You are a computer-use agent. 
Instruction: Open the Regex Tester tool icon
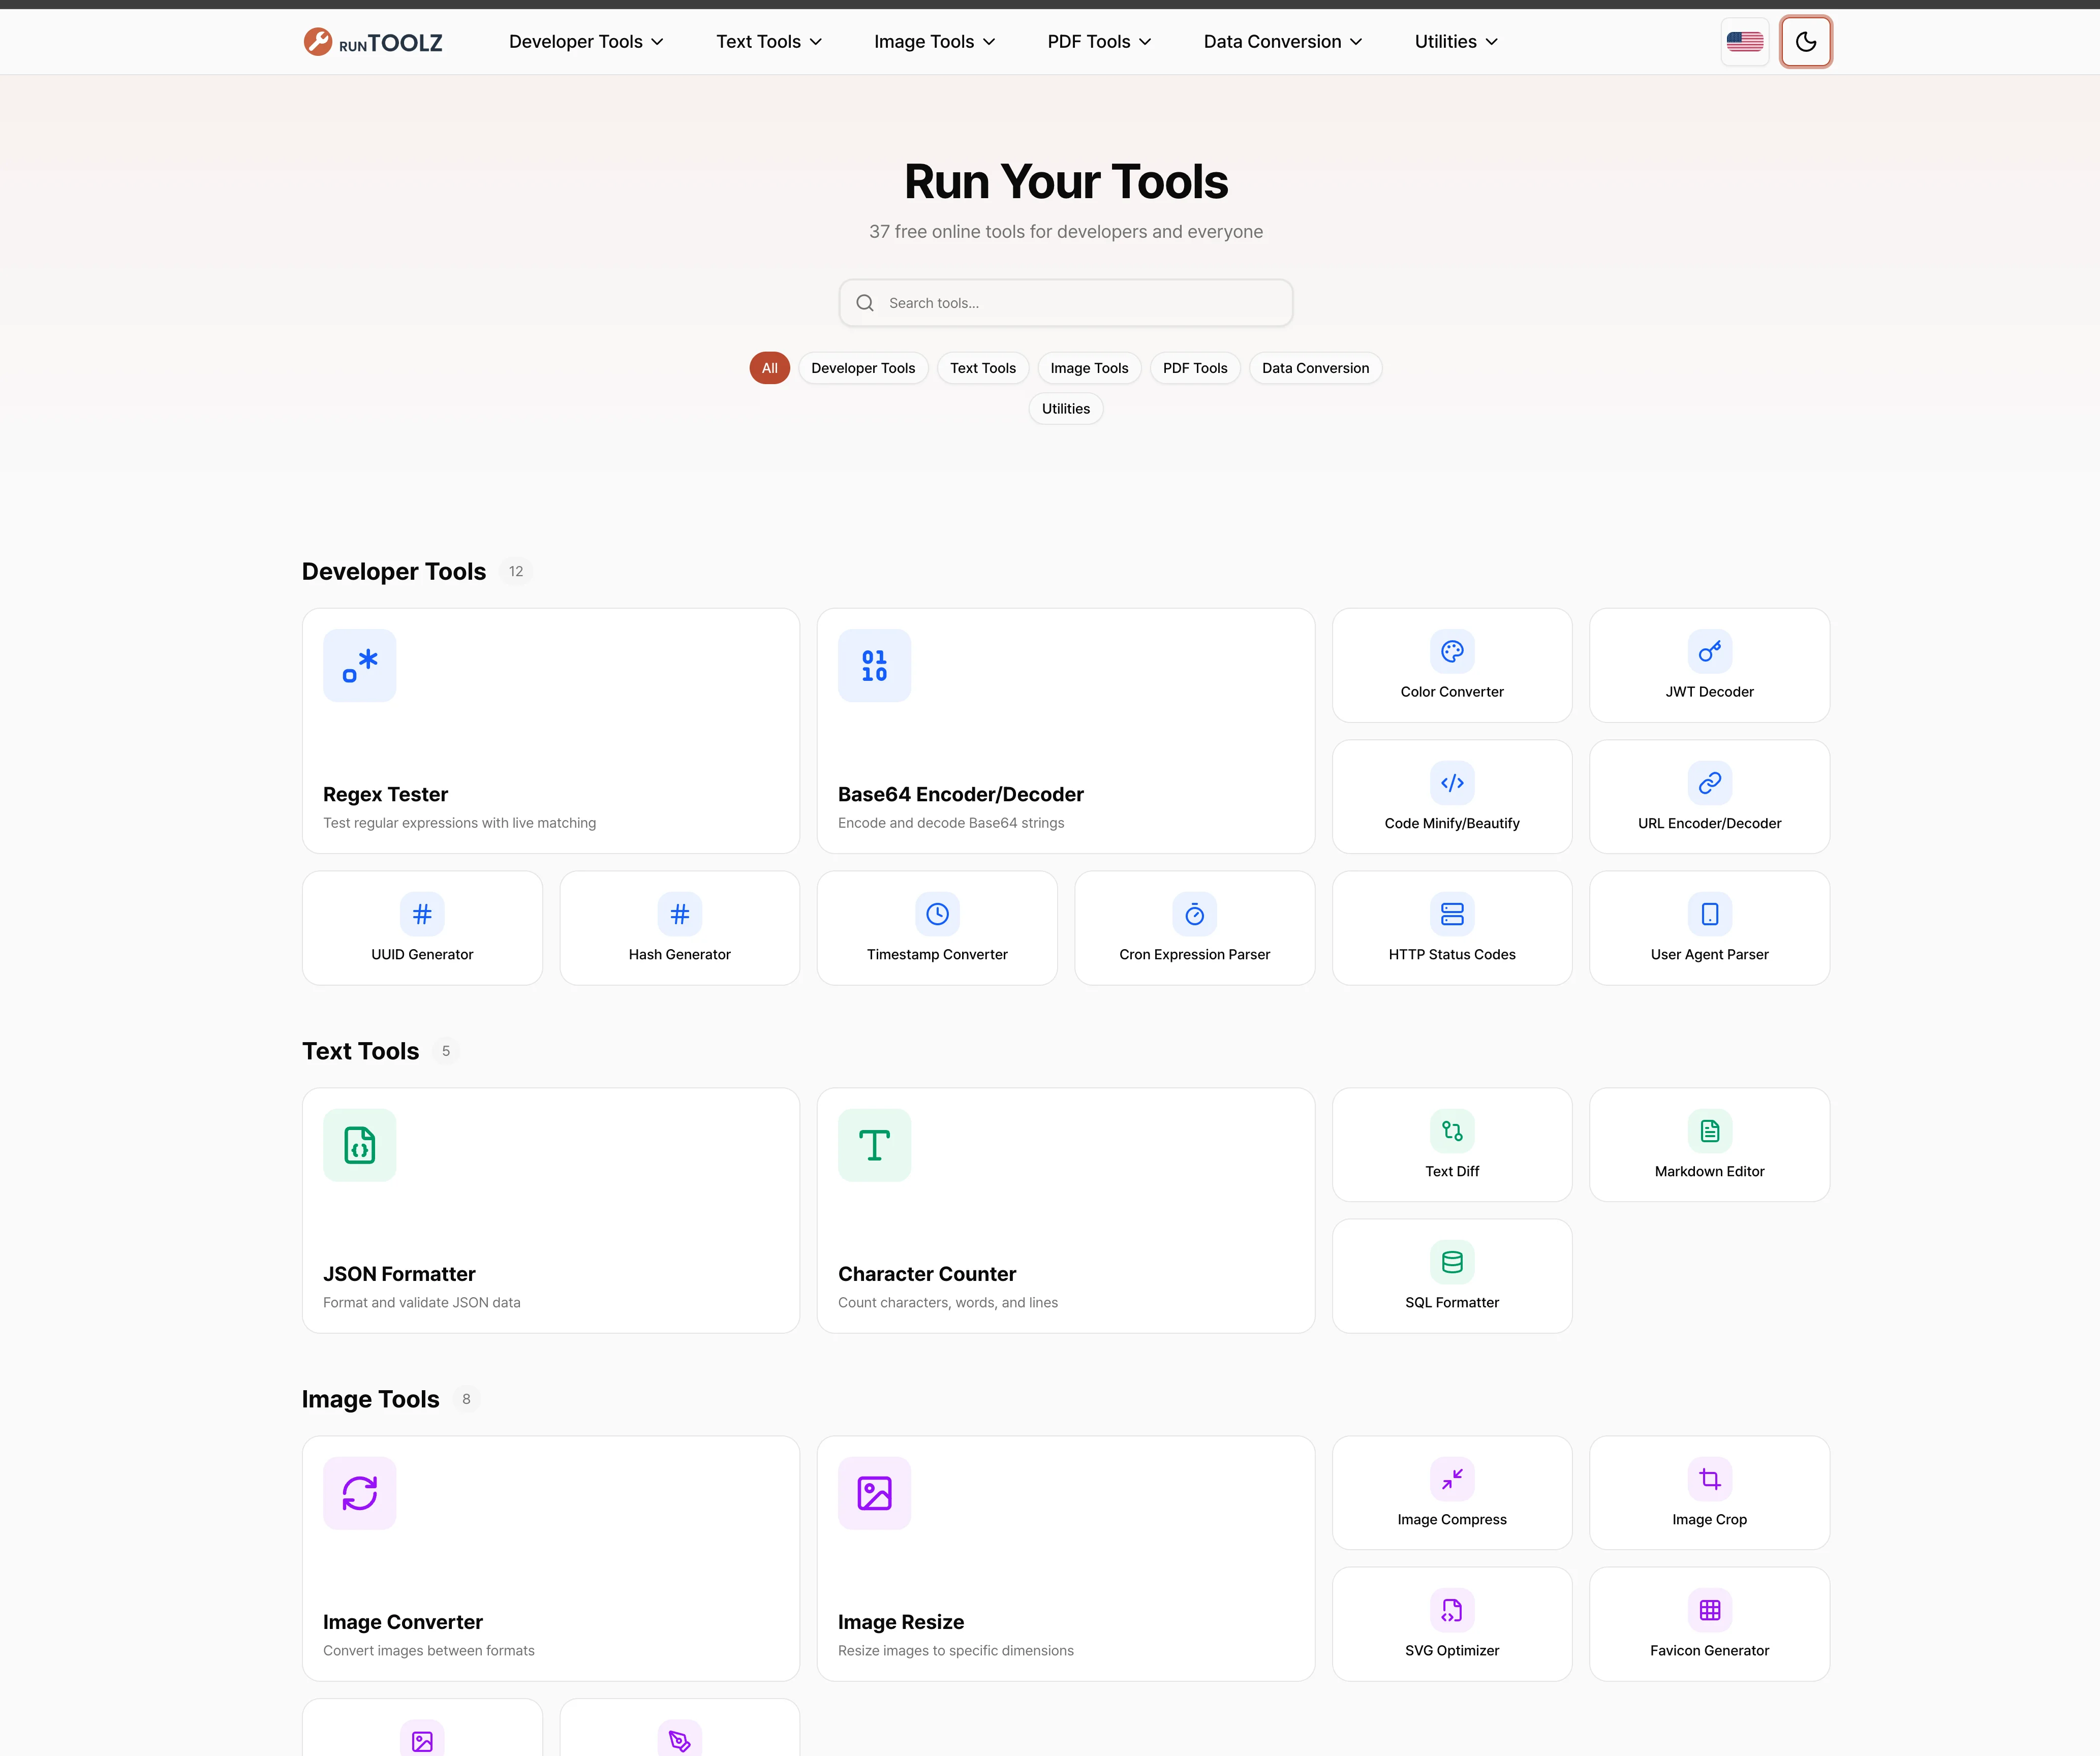(x=359, y=665)
